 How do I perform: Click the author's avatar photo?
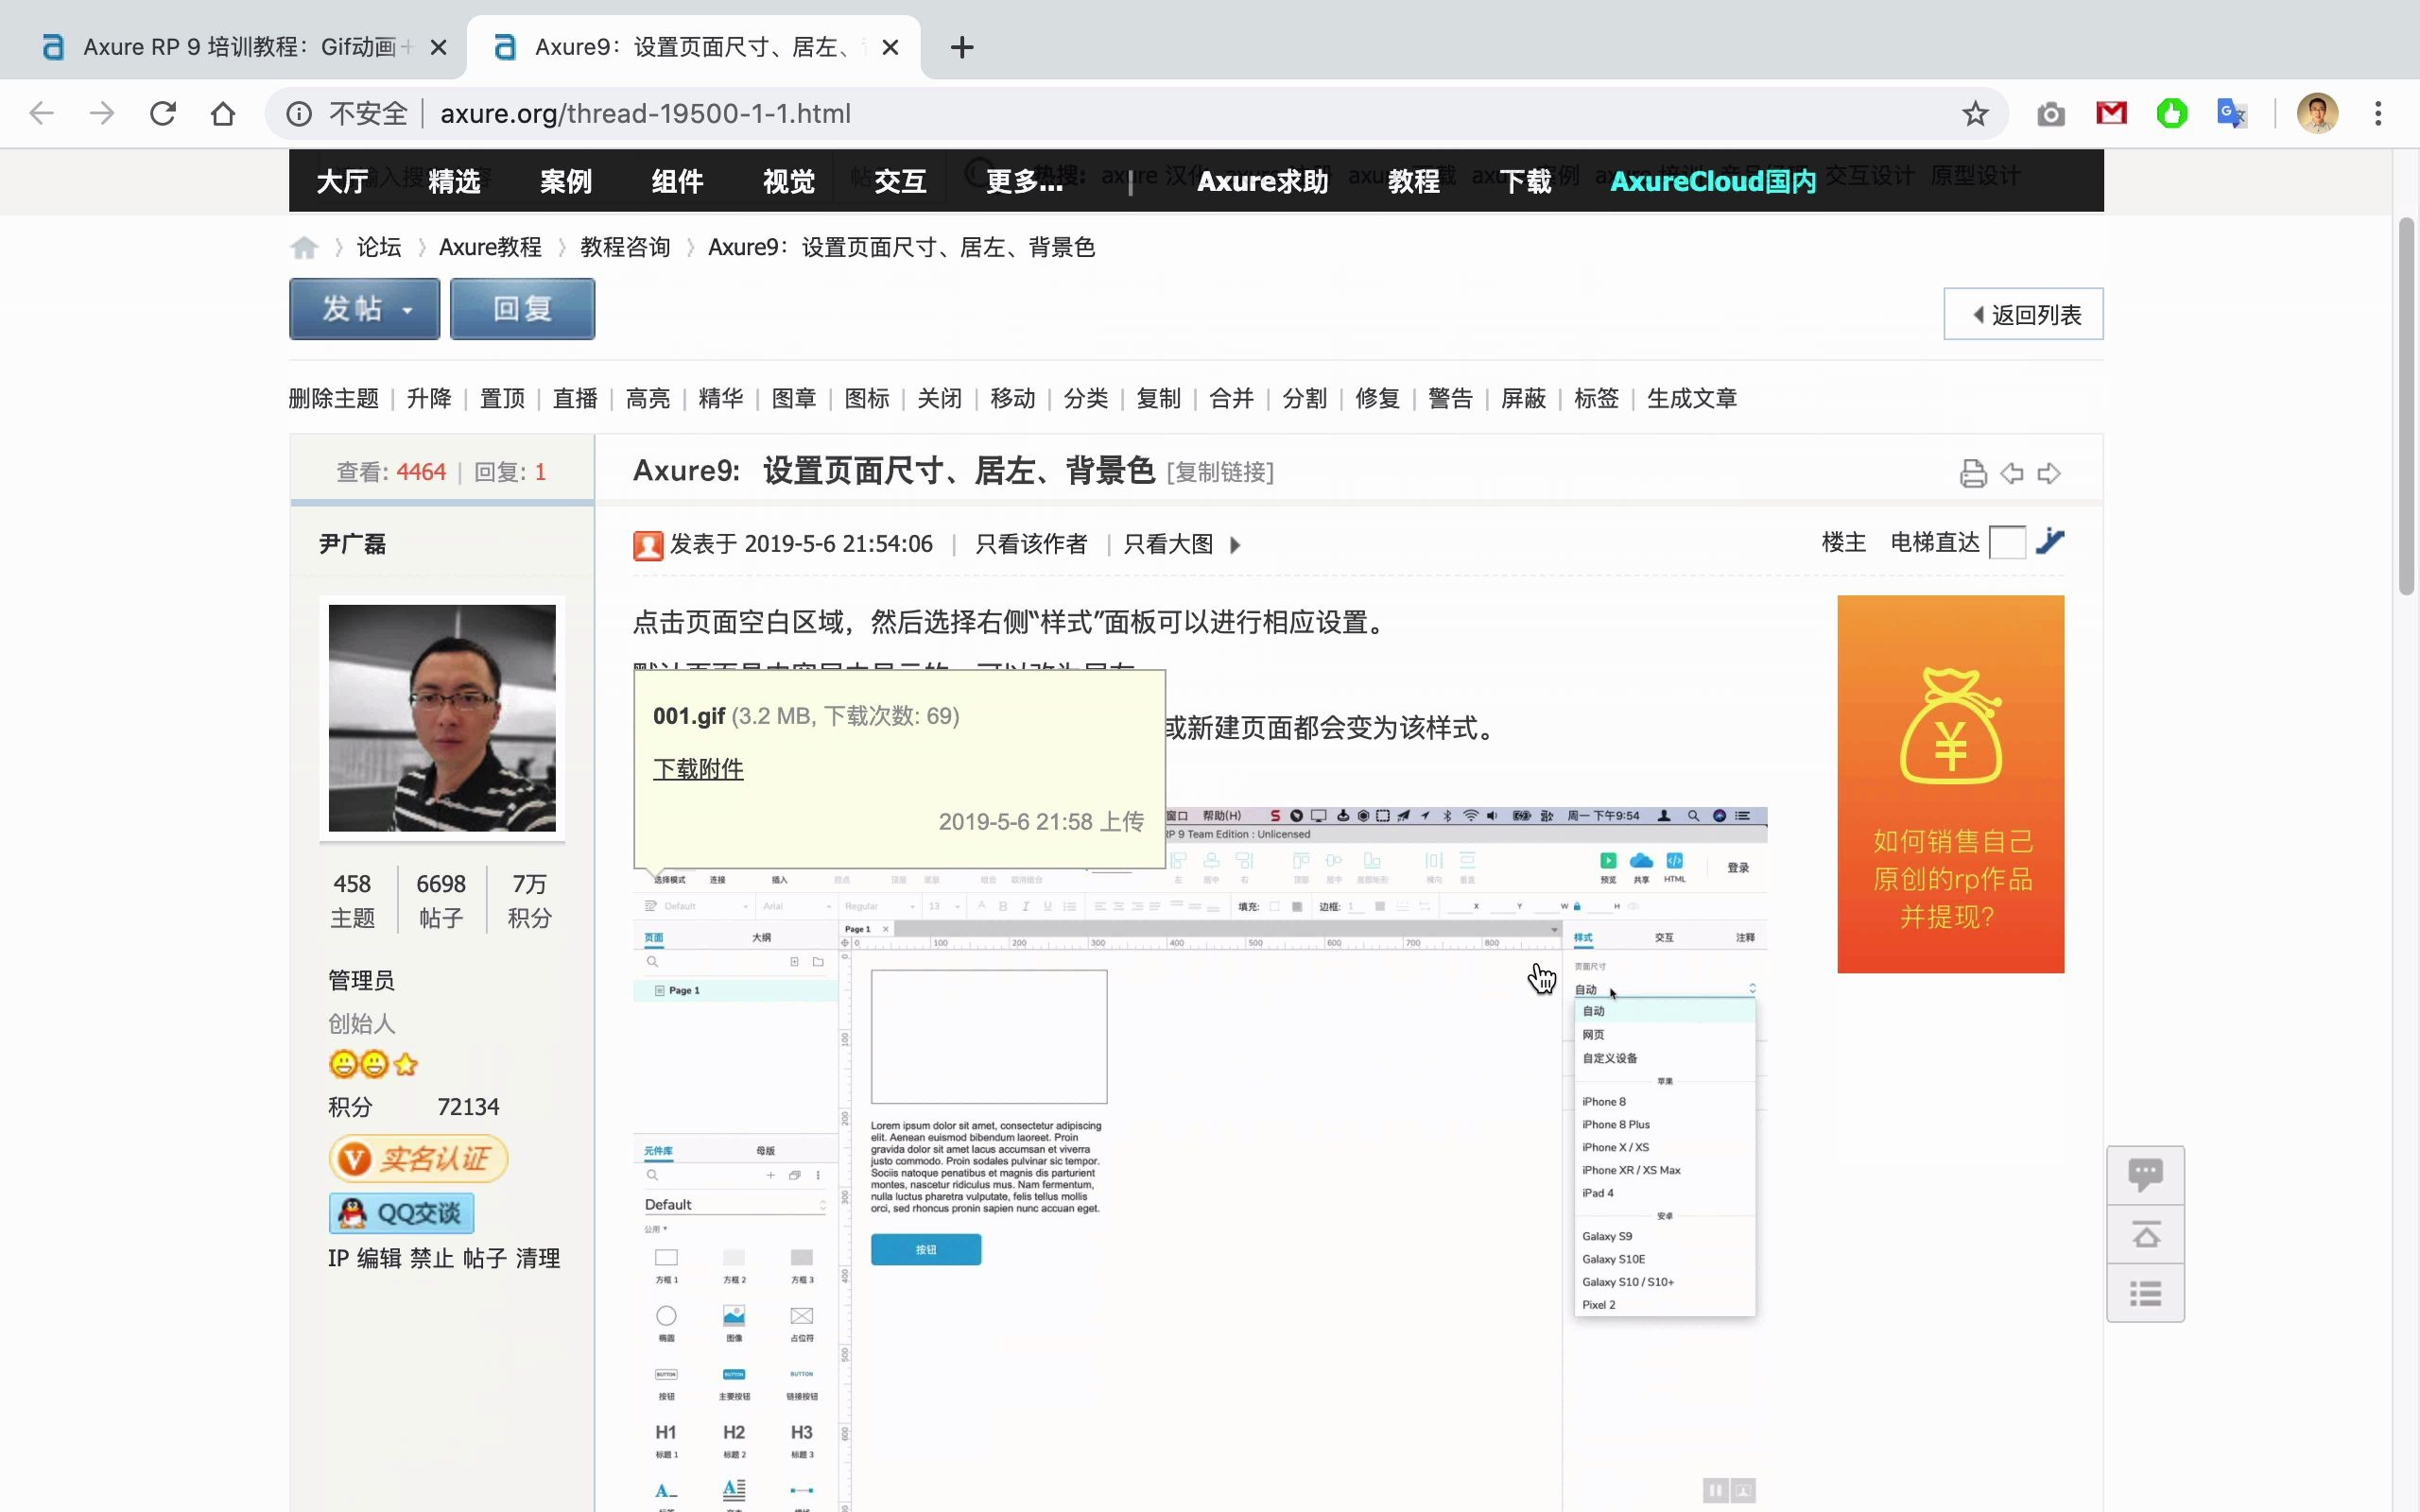click(x=442, y=718)
